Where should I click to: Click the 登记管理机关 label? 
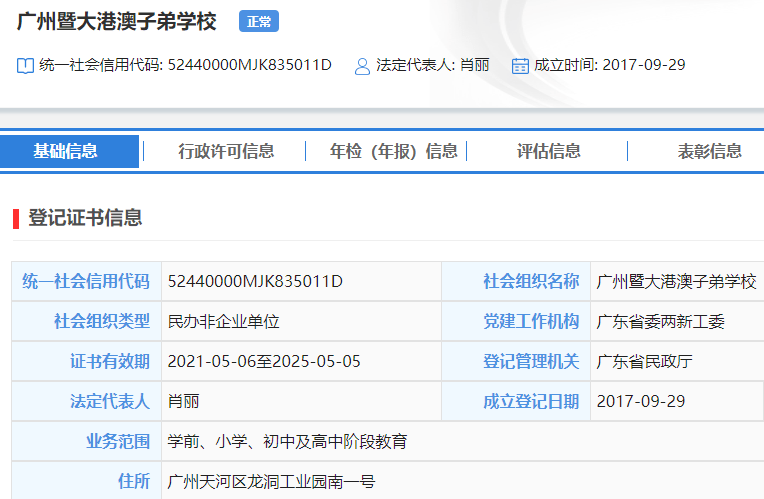click(x=531, y=361)
